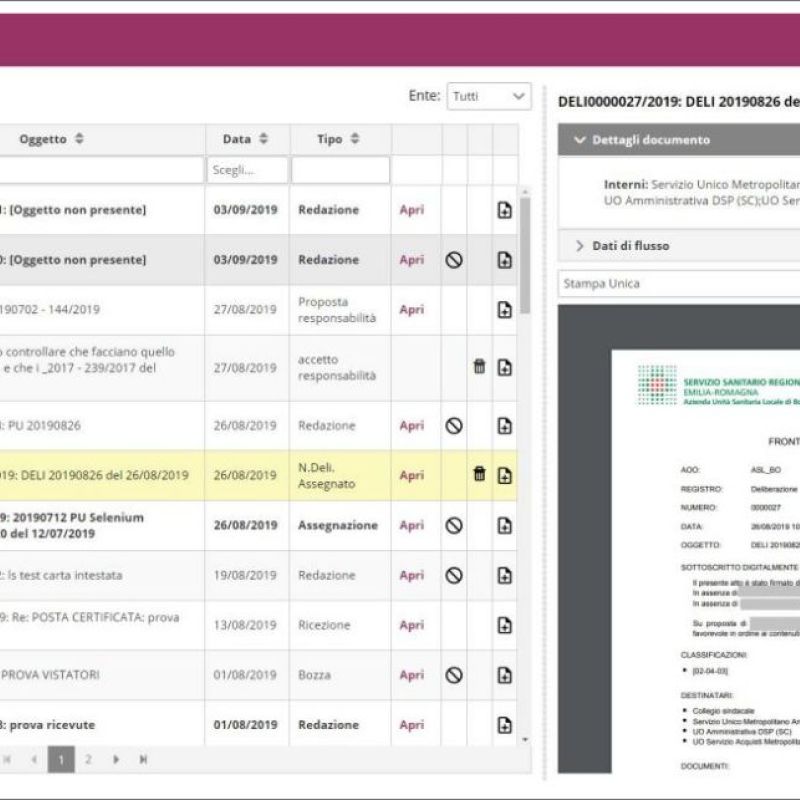Open the Ente dropdown showing Tutti
Screen dimensions: 800x800
point(488,96)
